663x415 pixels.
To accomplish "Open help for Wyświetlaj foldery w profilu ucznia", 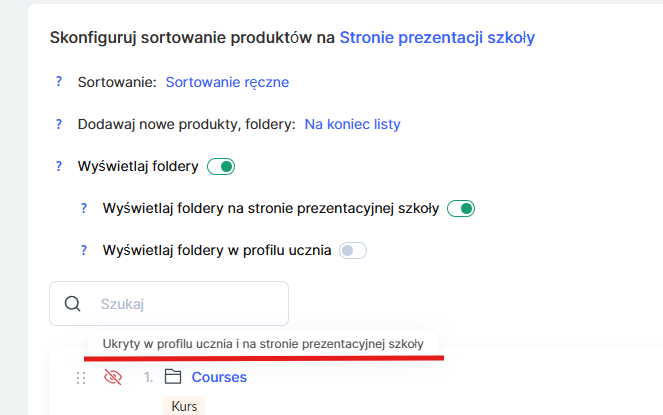I will tap(84, 251).
